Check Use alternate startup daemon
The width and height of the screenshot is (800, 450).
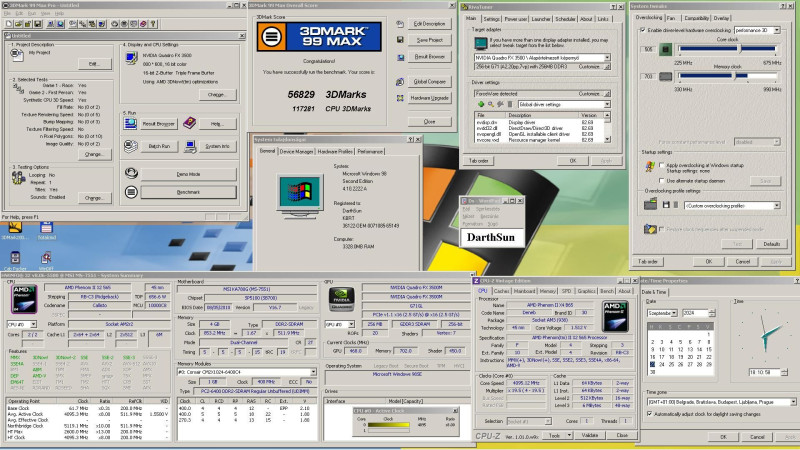coord(662,181)
